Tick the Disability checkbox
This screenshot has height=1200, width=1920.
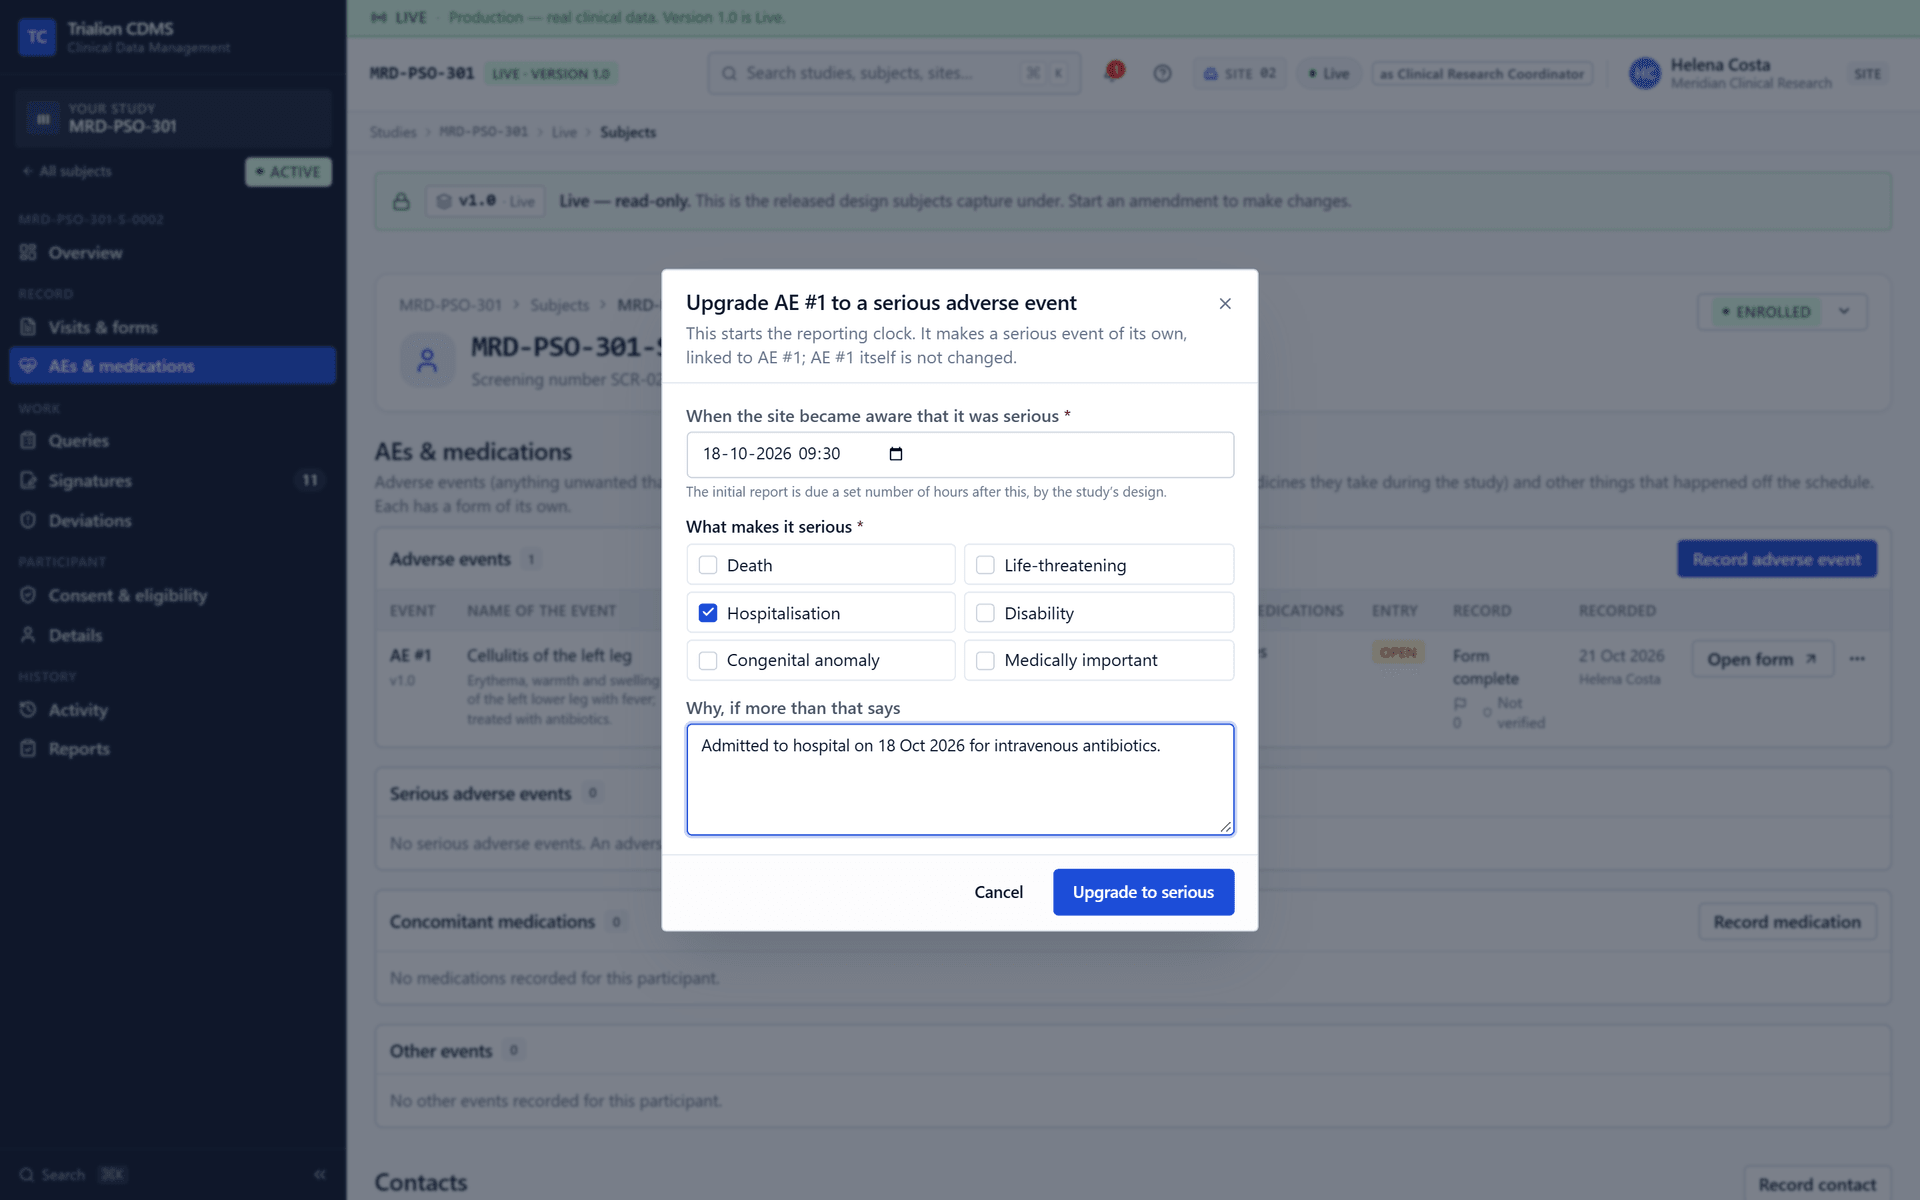[x=985, y=613]
